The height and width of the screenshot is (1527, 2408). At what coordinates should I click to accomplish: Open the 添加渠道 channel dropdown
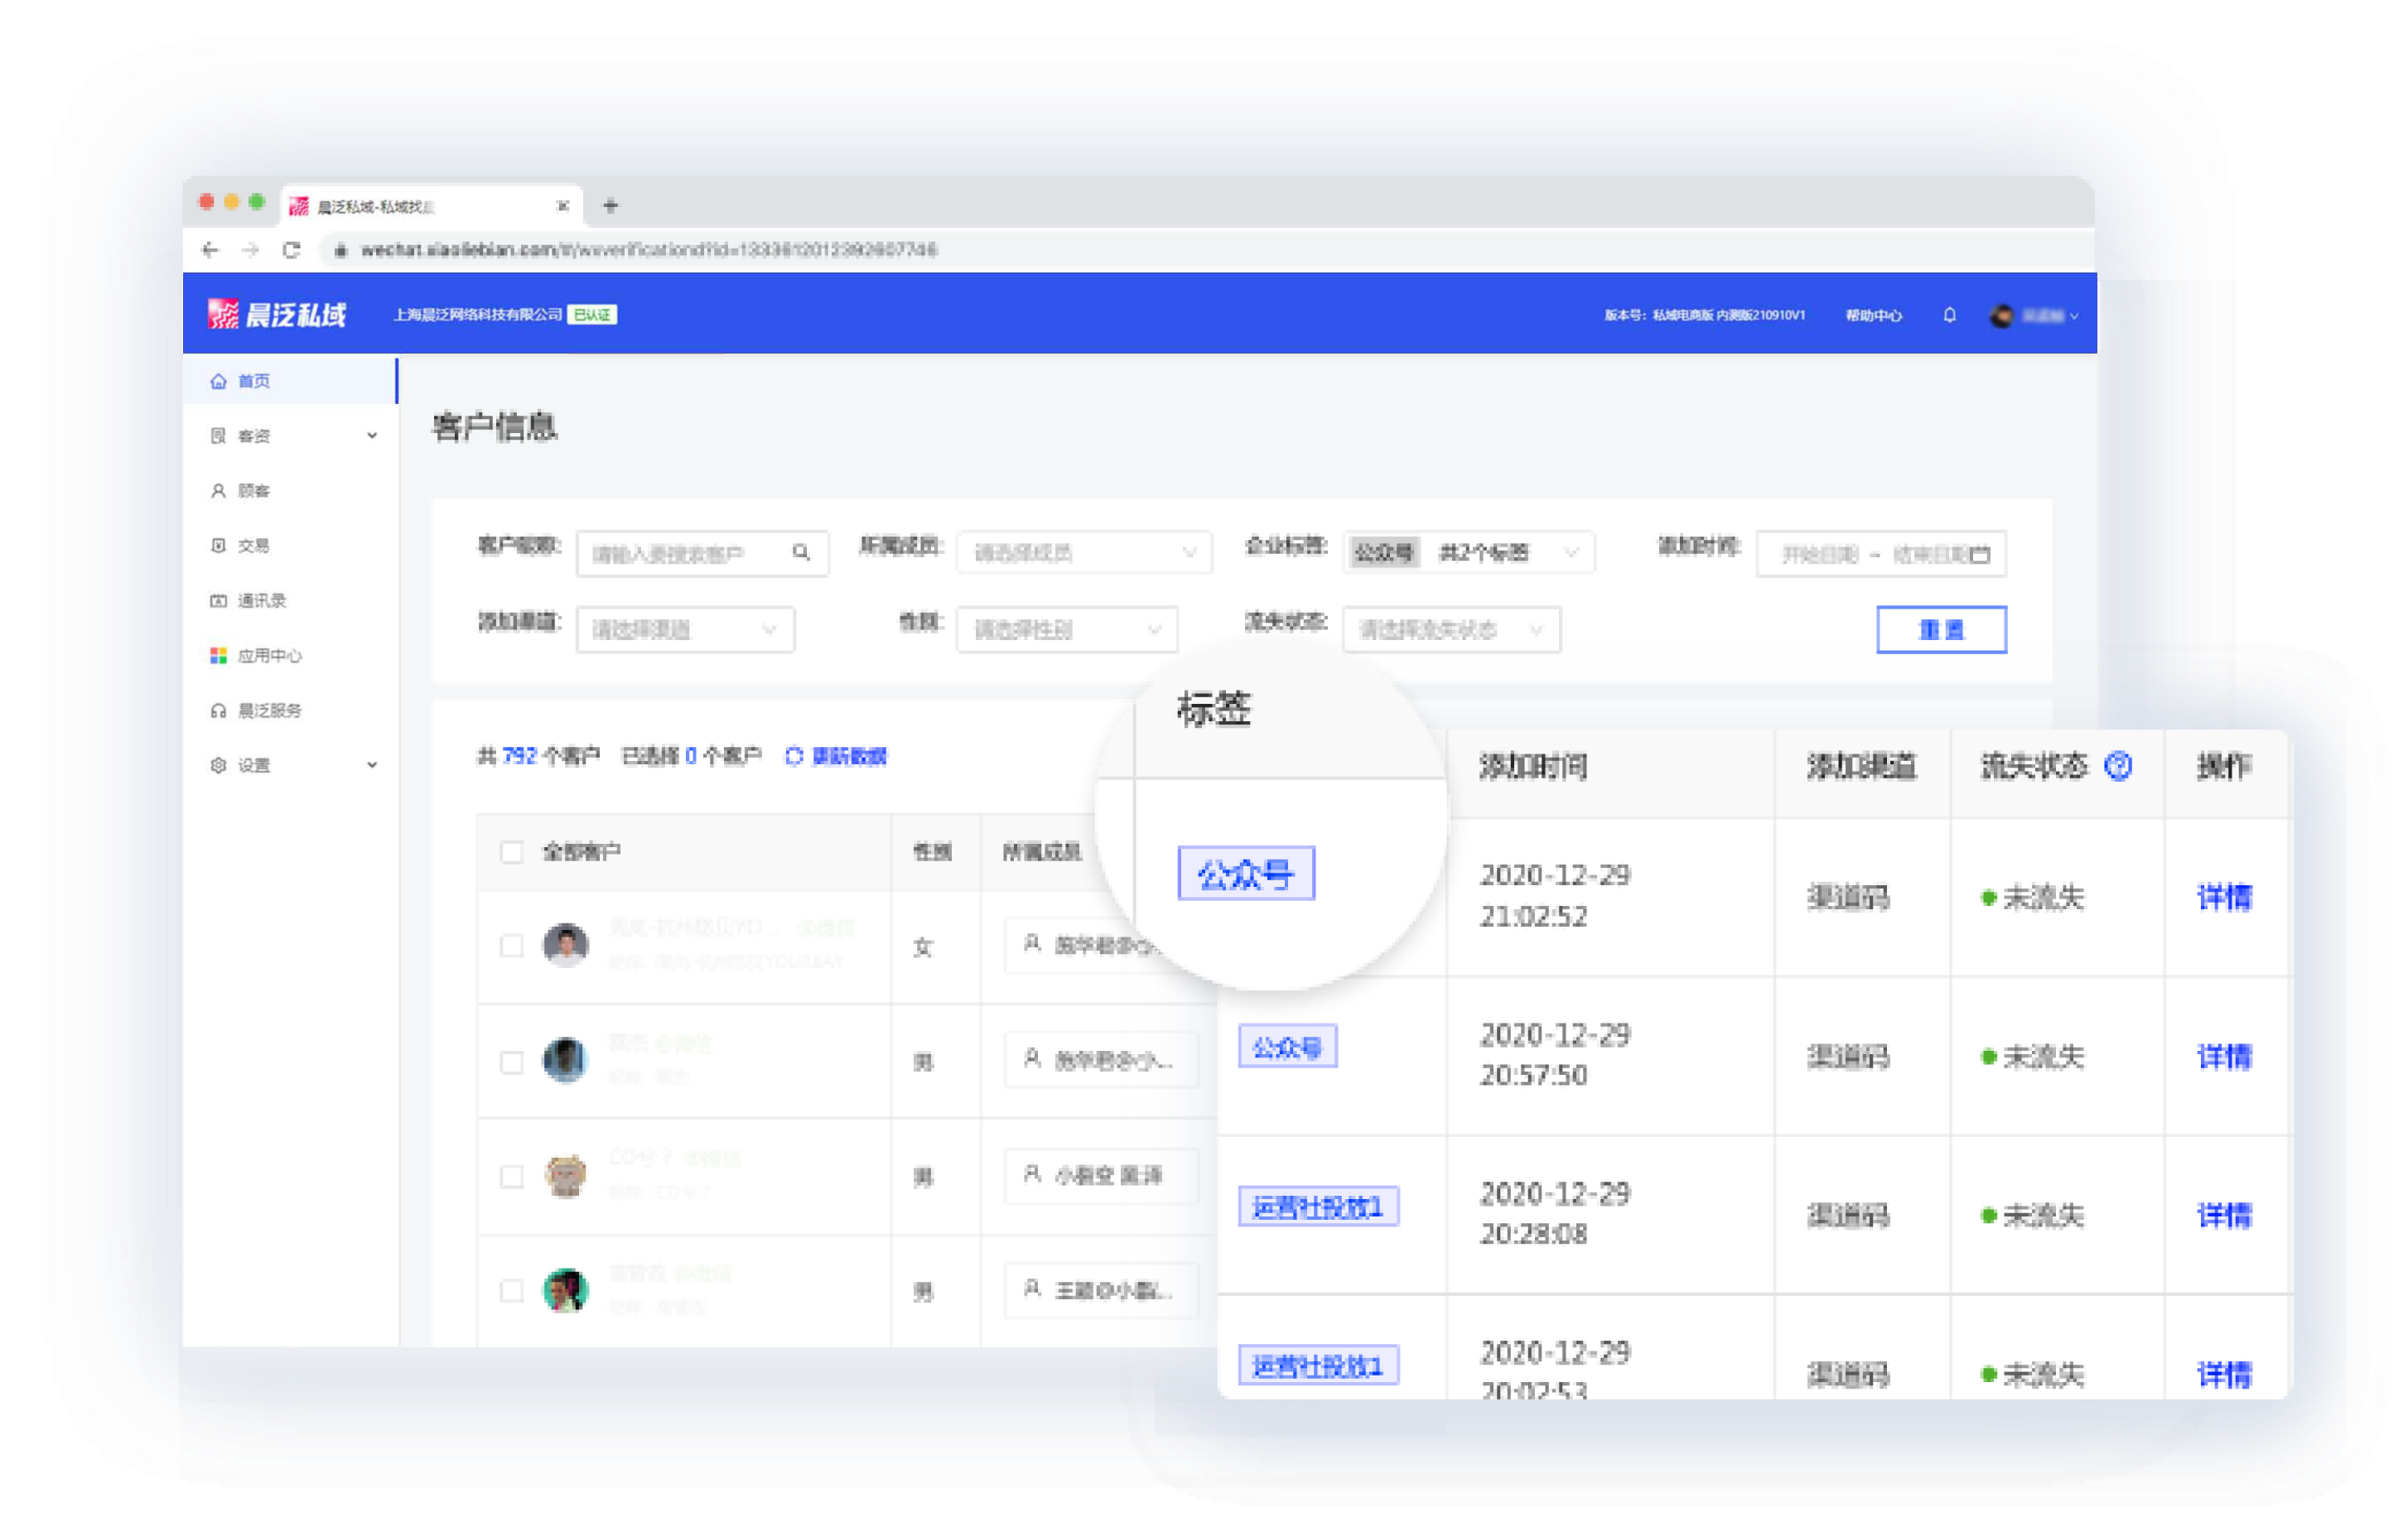click(685, 630)
